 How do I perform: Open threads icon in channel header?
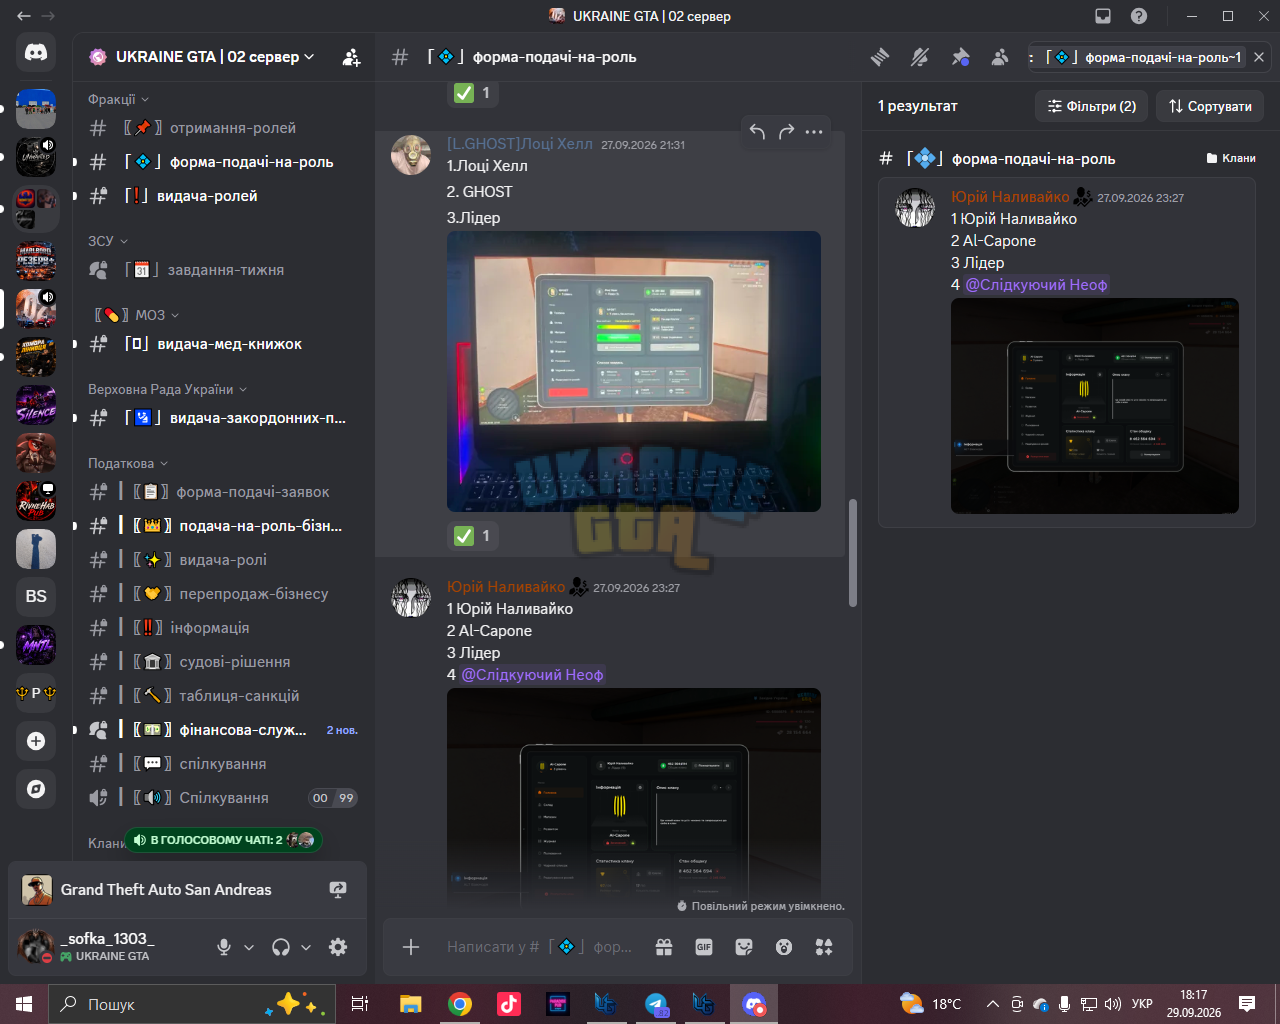pos(880,57)
